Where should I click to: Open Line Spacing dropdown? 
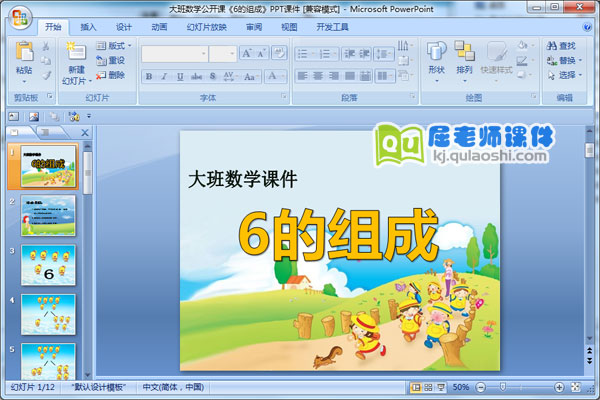pyautogui.click(x=384, y=54)
